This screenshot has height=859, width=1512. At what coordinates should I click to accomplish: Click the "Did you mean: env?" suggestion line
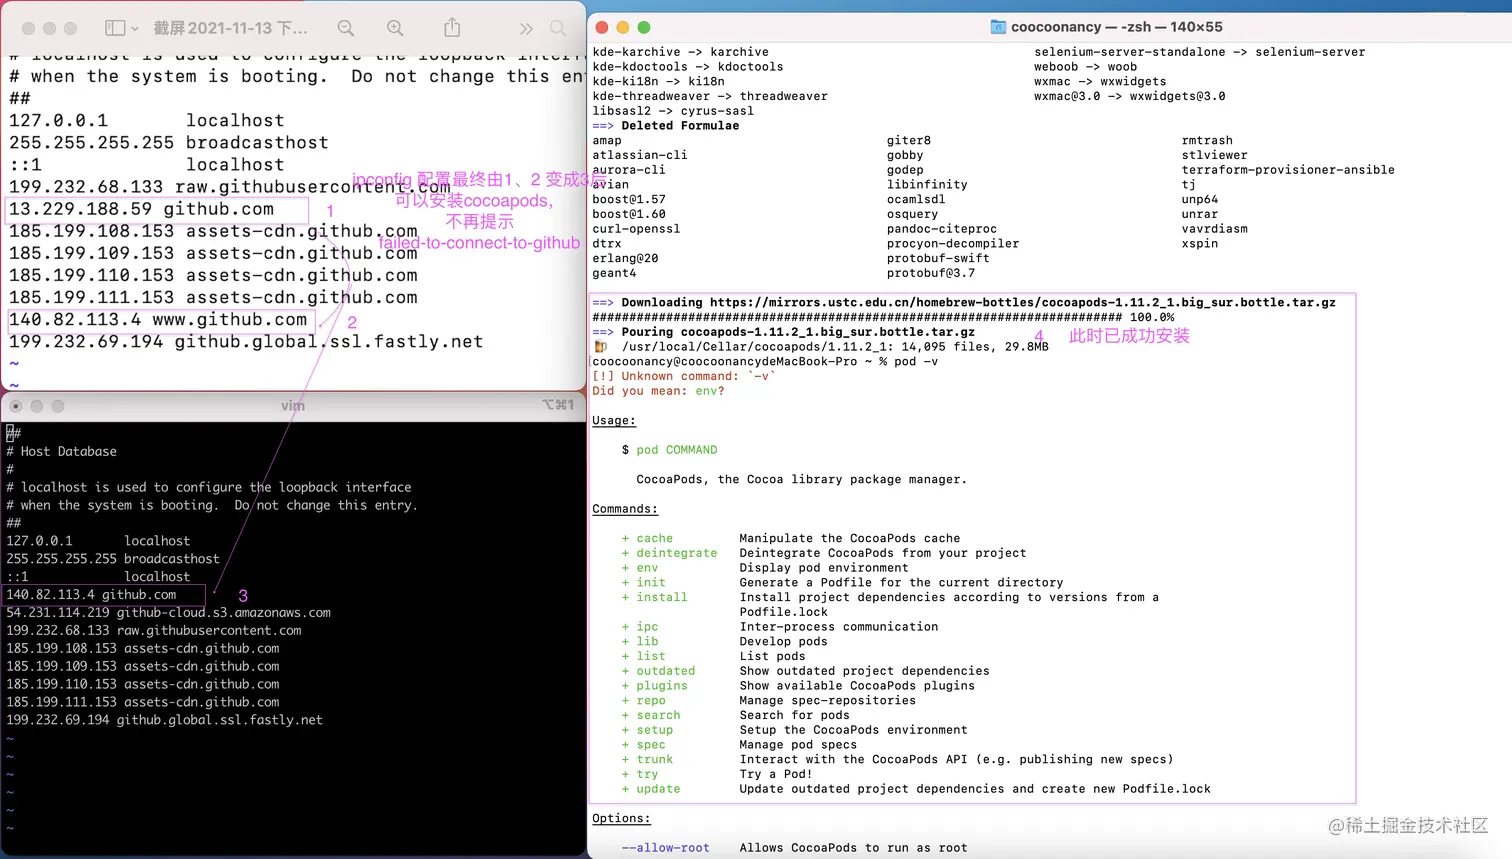pyautogui.click(x=658, y=391)
